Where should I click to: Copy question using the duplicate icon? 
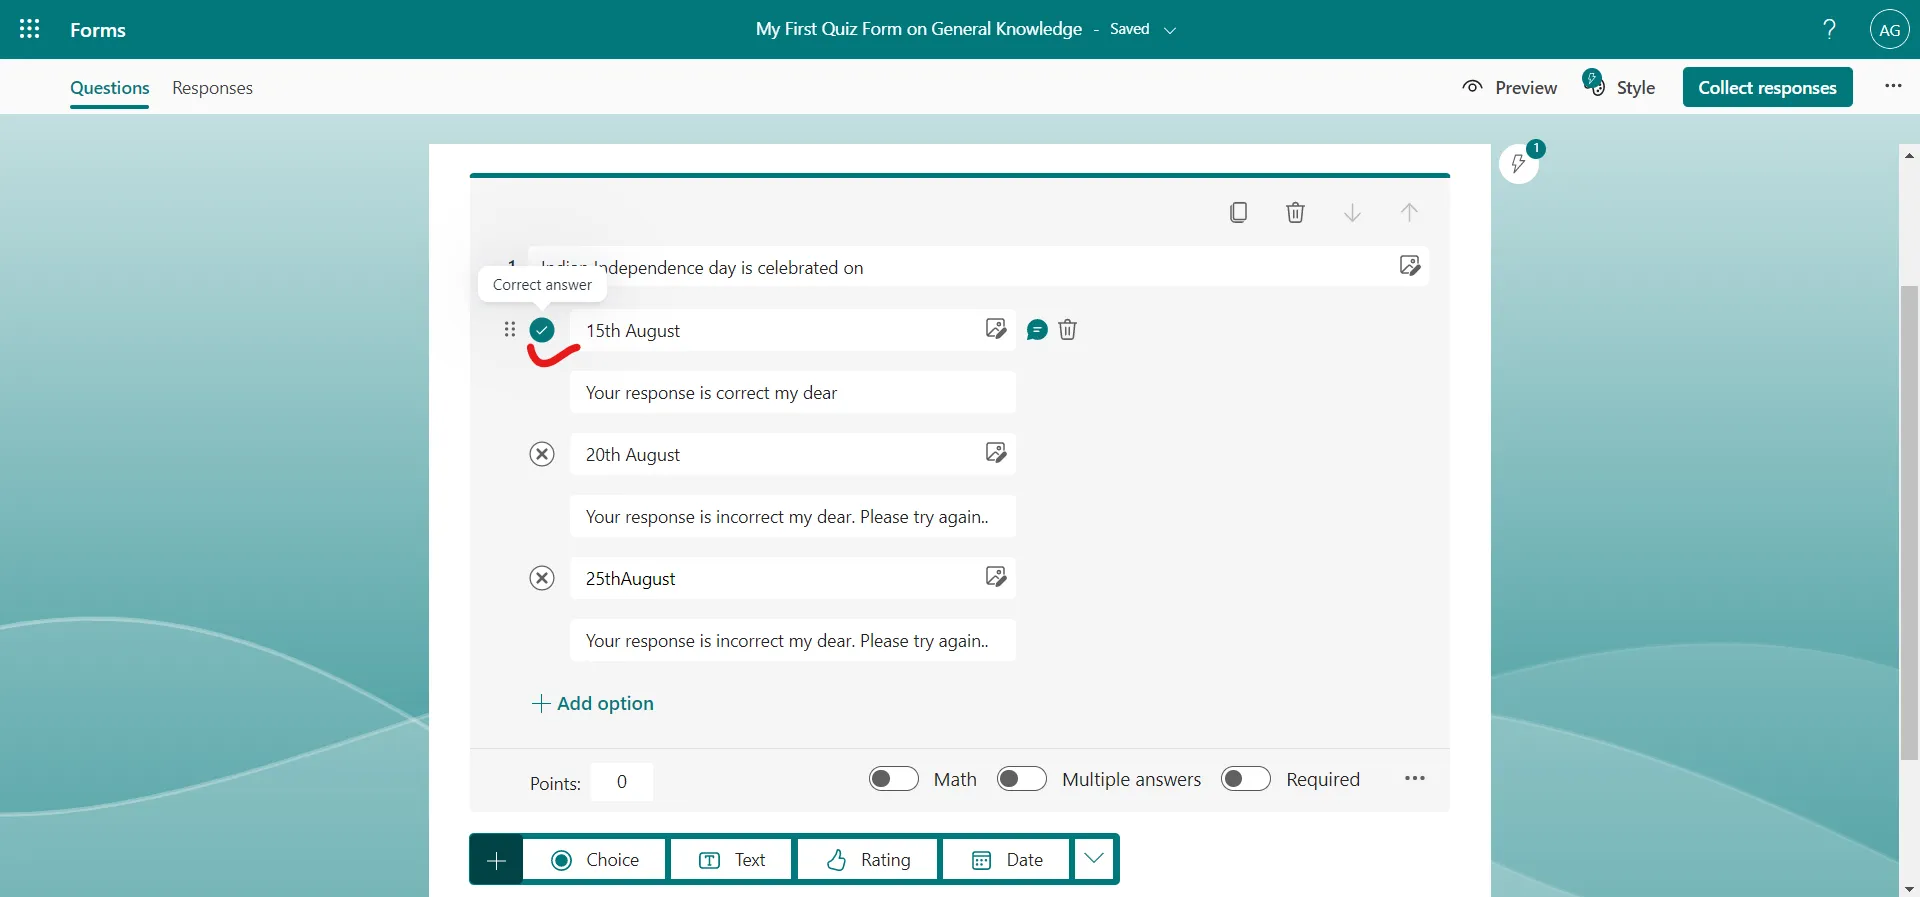click(1238, 212)
